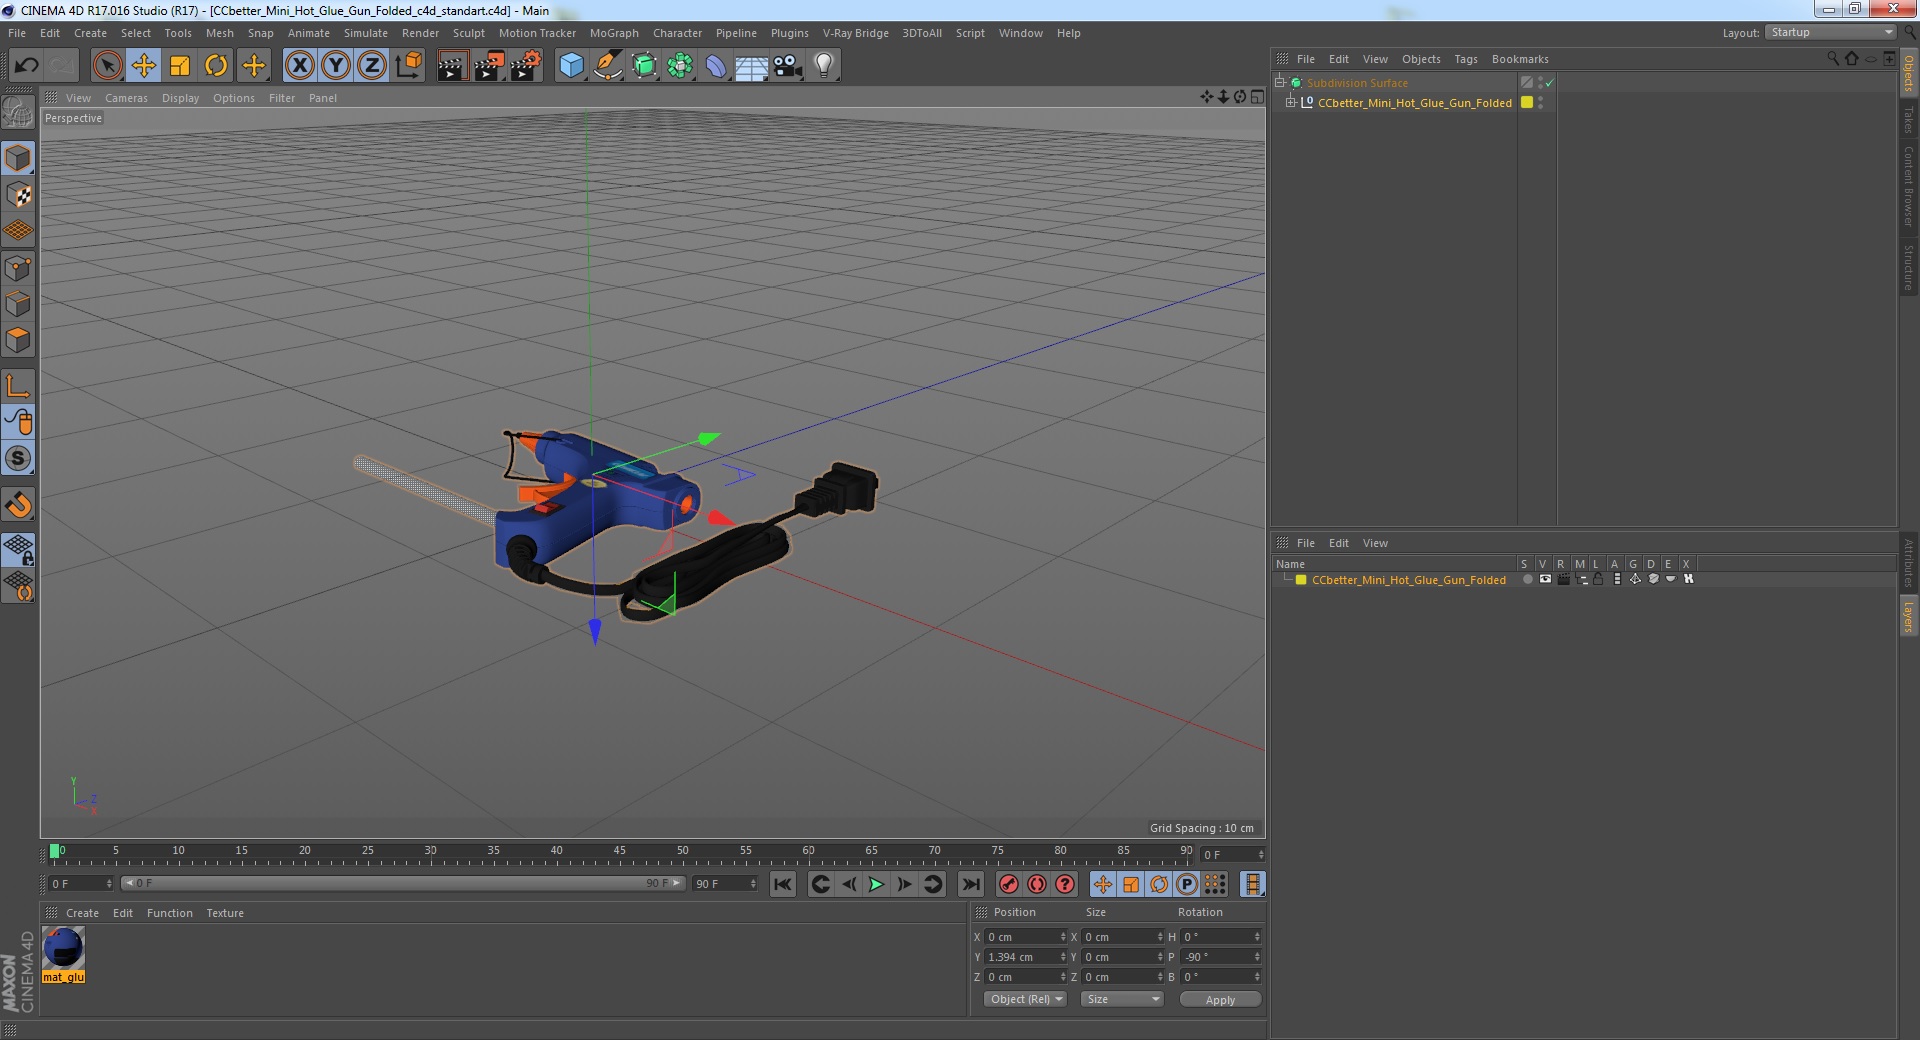
Task: Add a Camera object
Action: tap(788, 66)
